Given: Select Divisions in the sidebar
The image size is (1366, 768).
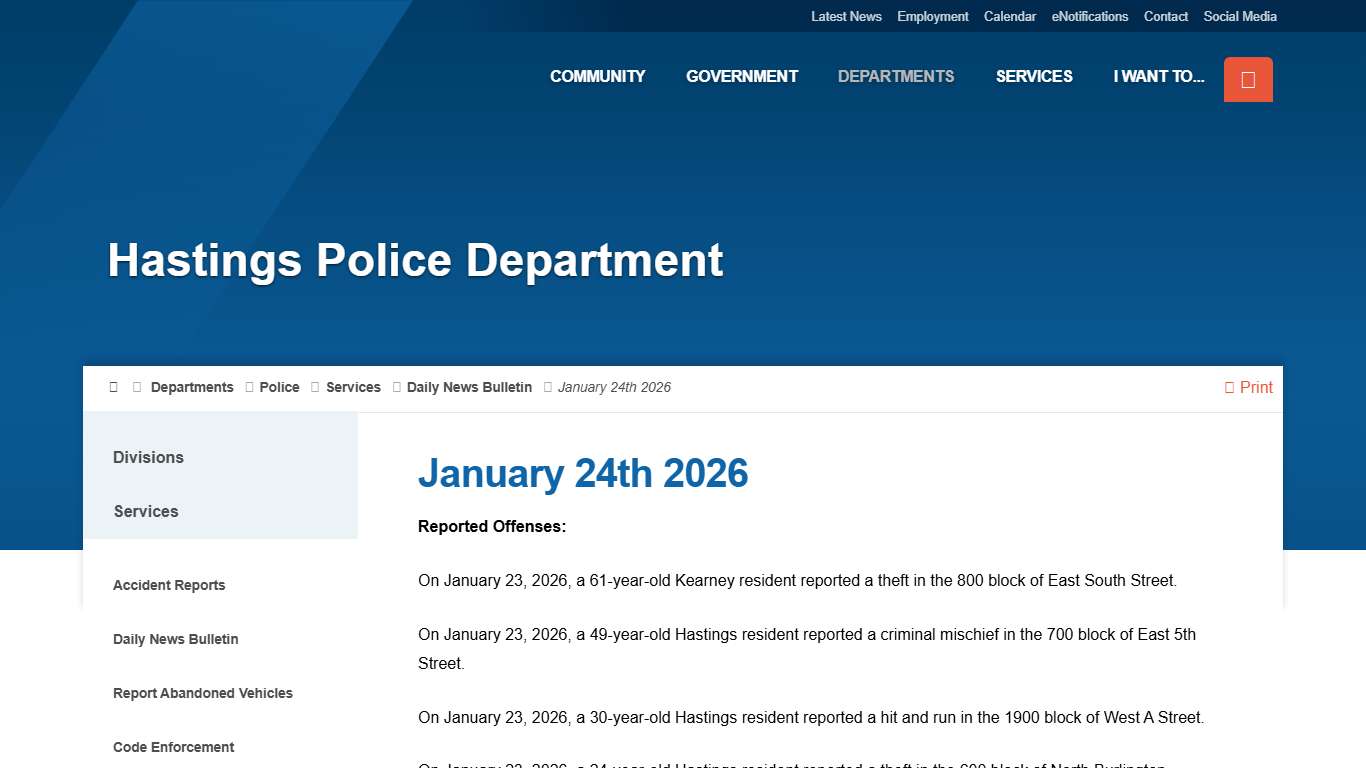Looking at the screenshot, I should (x=148, y=457).
